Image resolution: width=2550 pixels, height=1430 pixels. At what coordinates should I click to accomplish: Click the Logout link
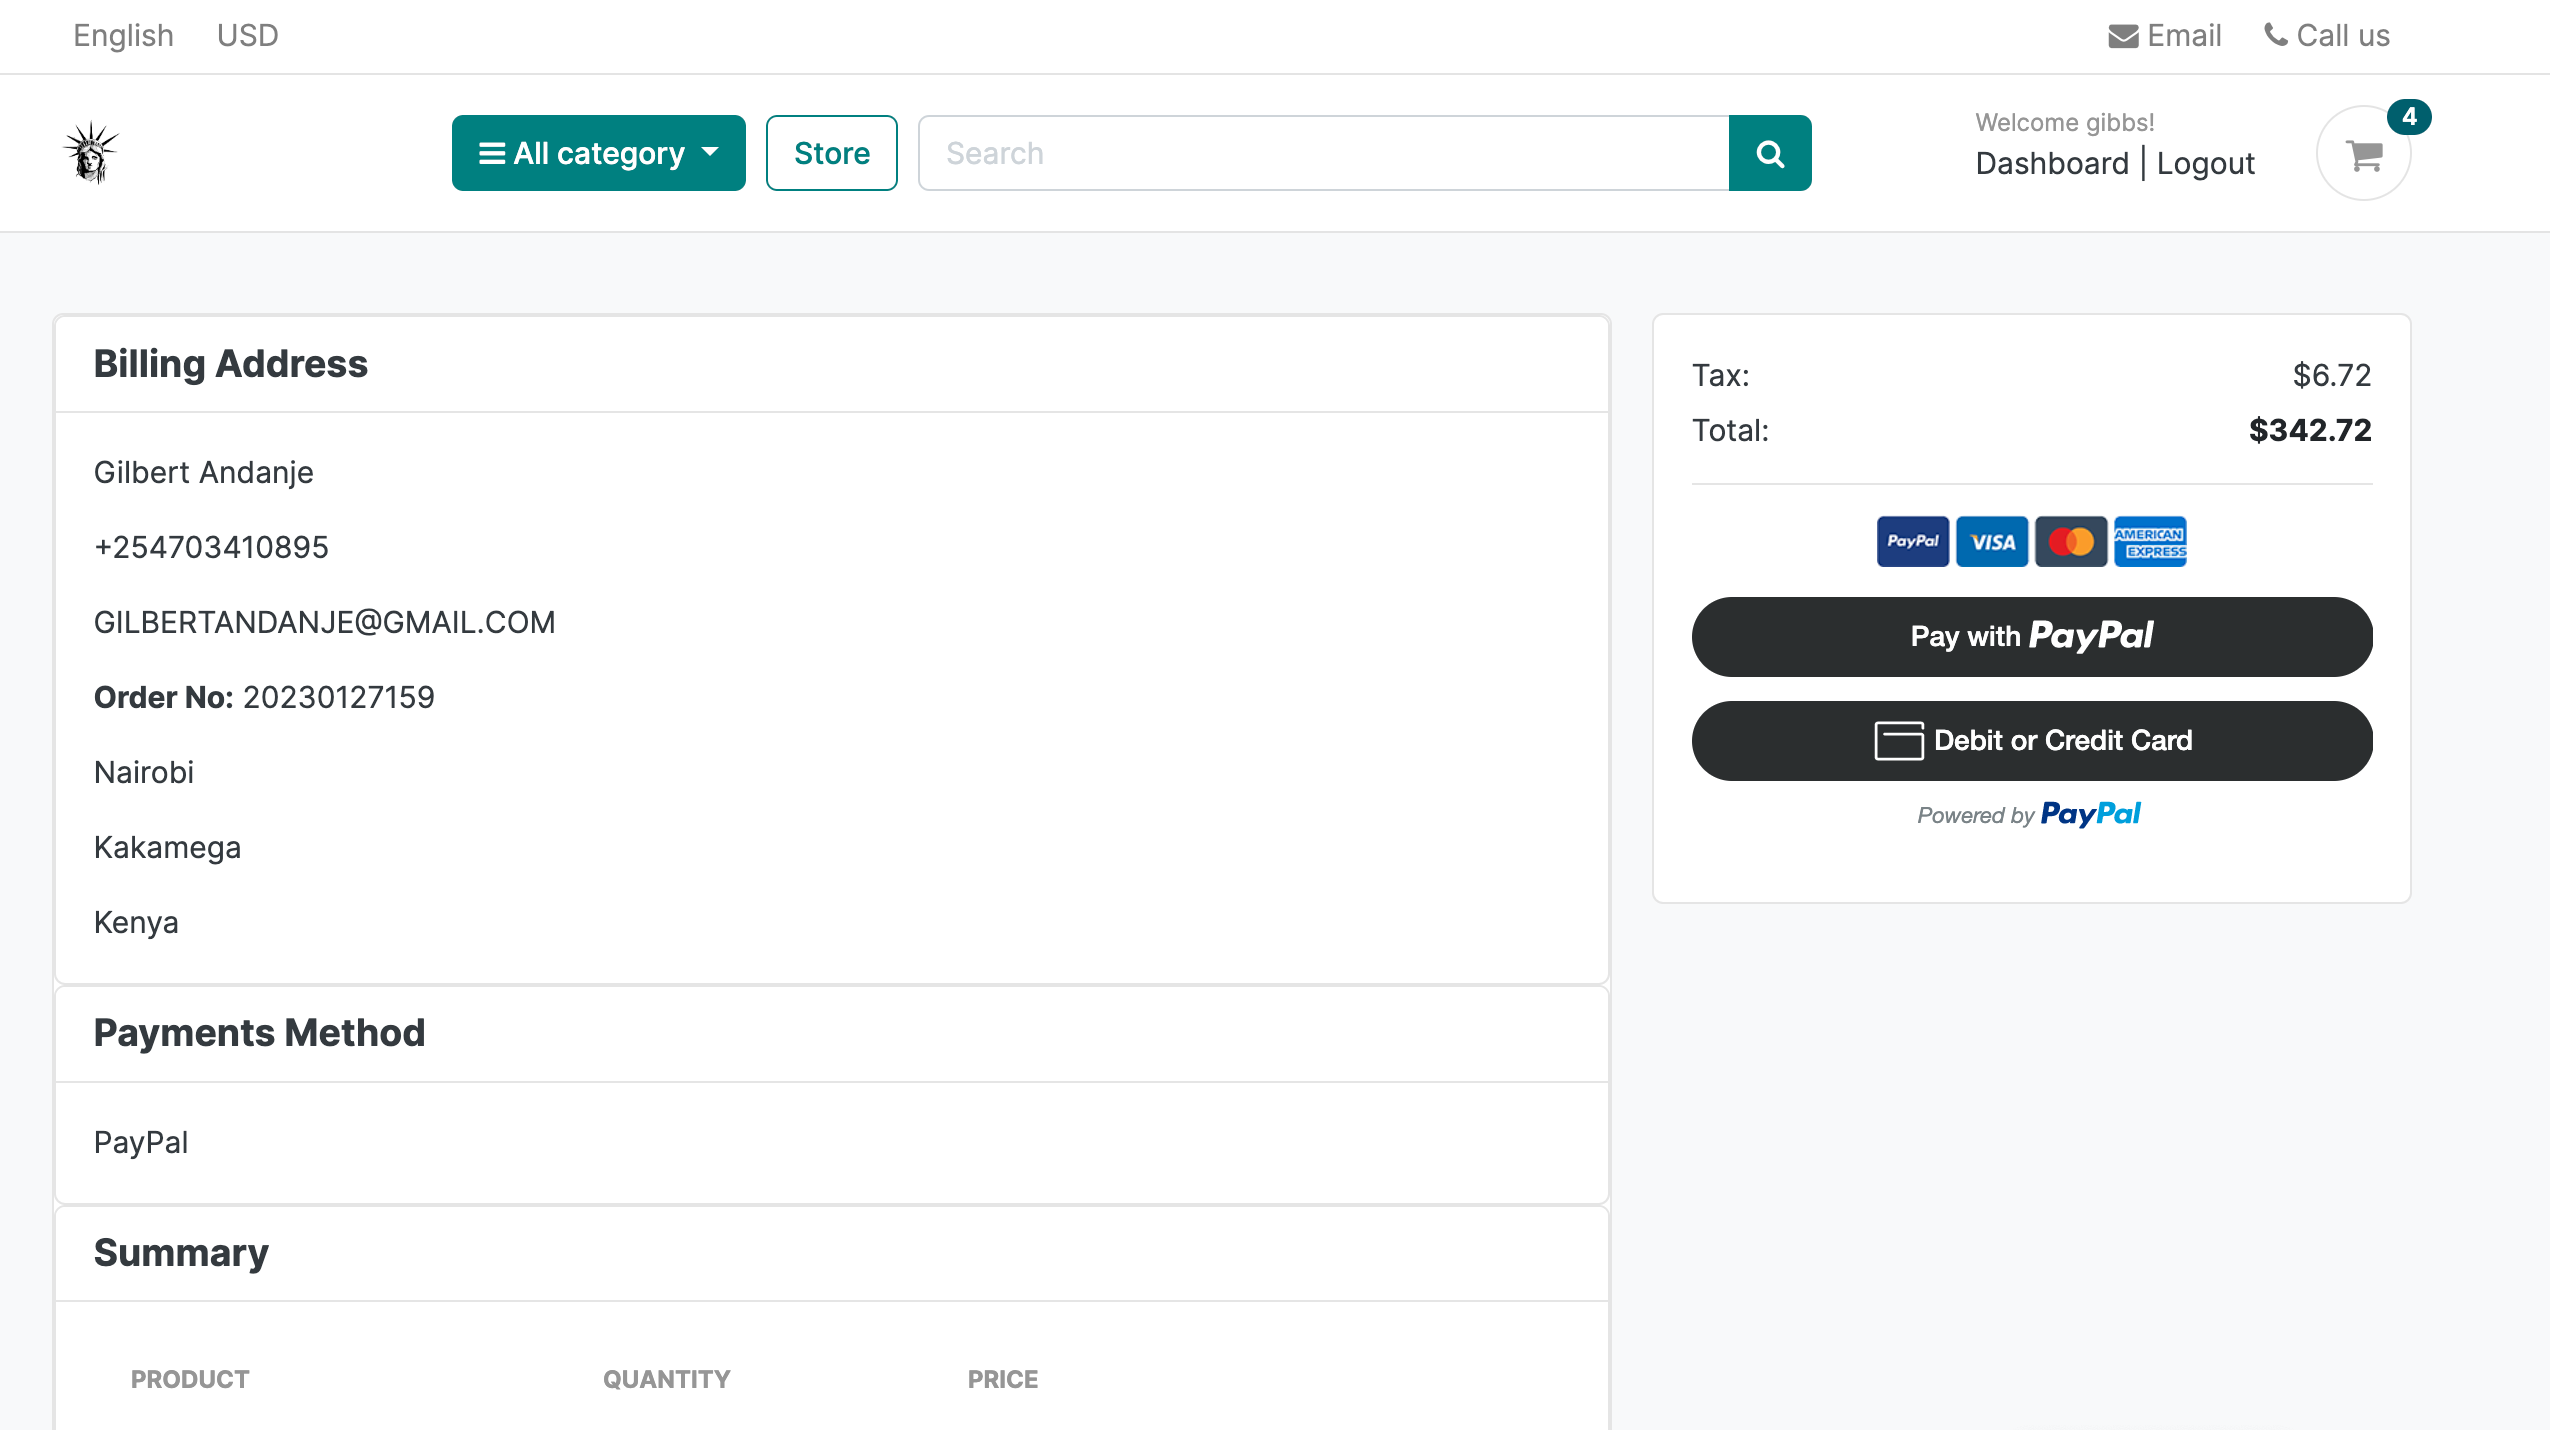(2205, 163)
